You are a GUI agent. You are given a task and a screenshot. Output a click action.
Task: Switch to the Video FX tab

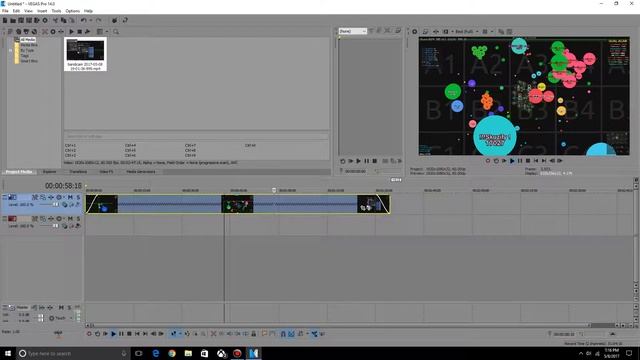click(106, 172)
